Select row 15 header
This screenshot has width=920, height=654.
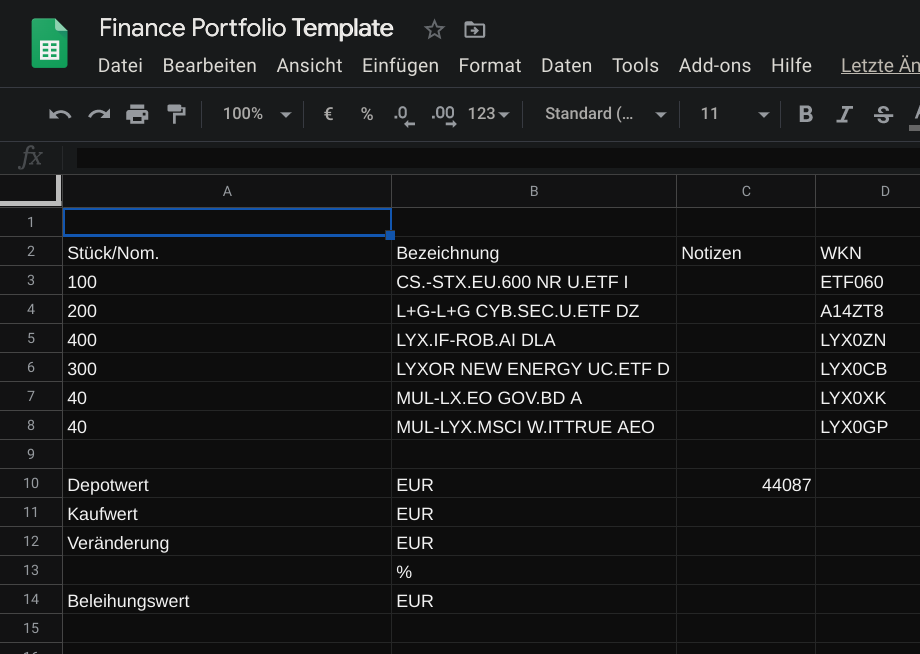[31, 628]
